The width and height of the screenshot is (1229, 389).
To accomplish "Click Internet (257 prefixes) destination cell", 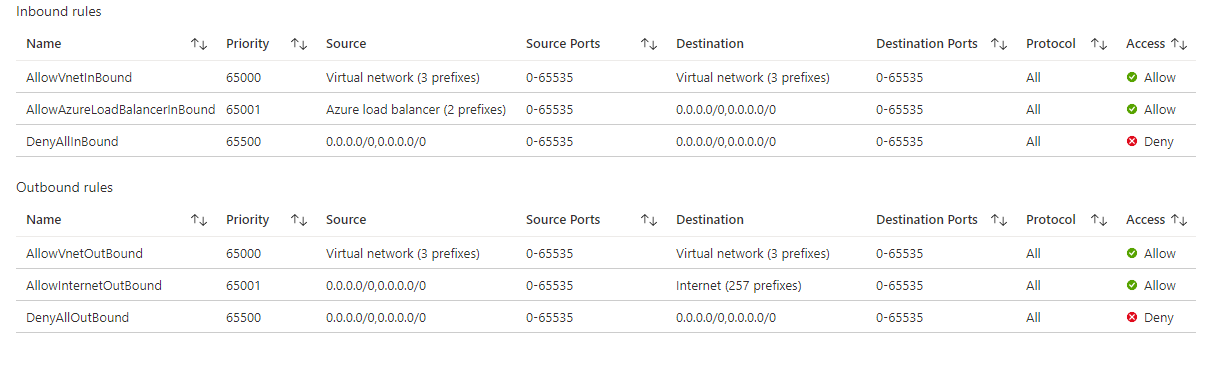I will (x=739, y=285).
